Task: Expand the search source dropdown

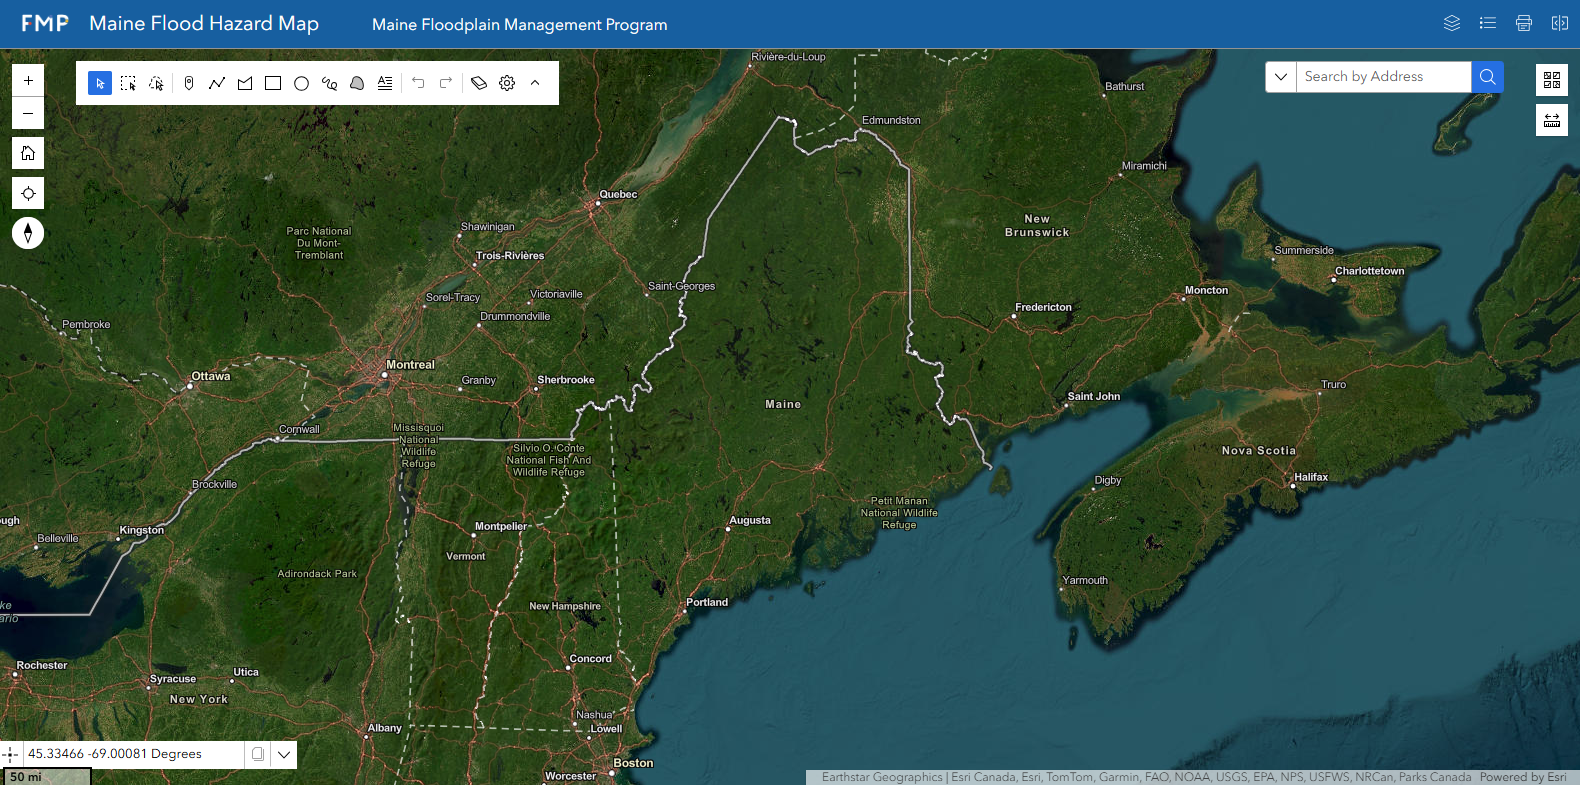Action: coord(1281,77)
